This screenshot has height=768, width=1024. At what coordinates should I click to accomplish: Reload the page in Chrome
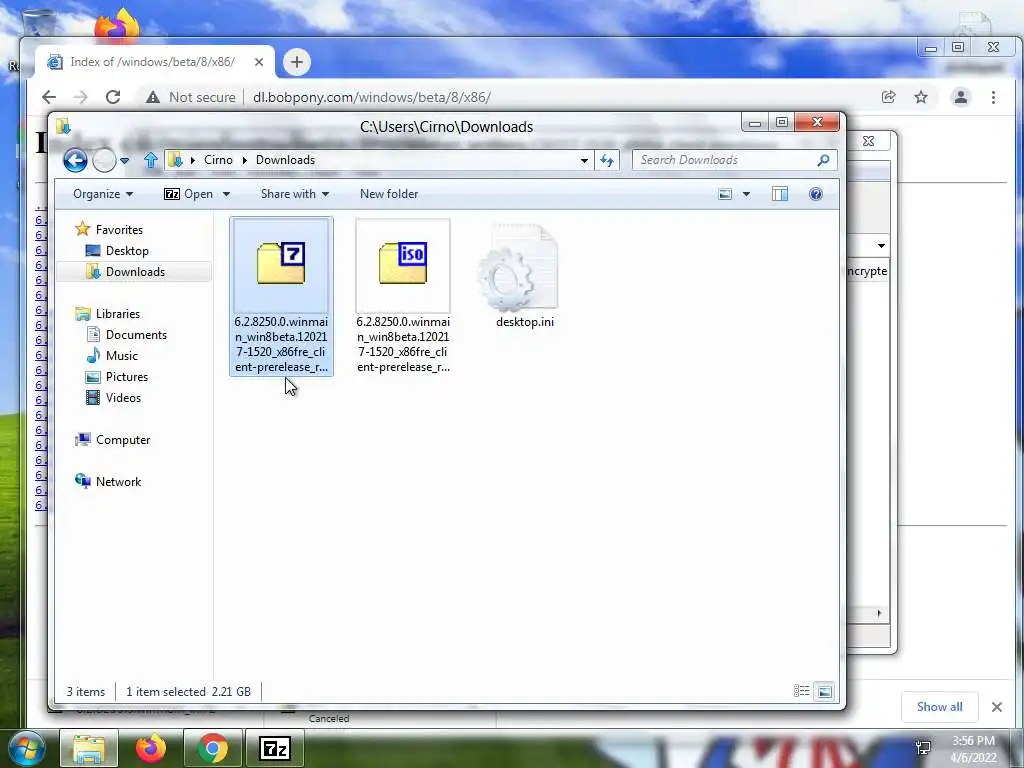click(x=113, y=97)
